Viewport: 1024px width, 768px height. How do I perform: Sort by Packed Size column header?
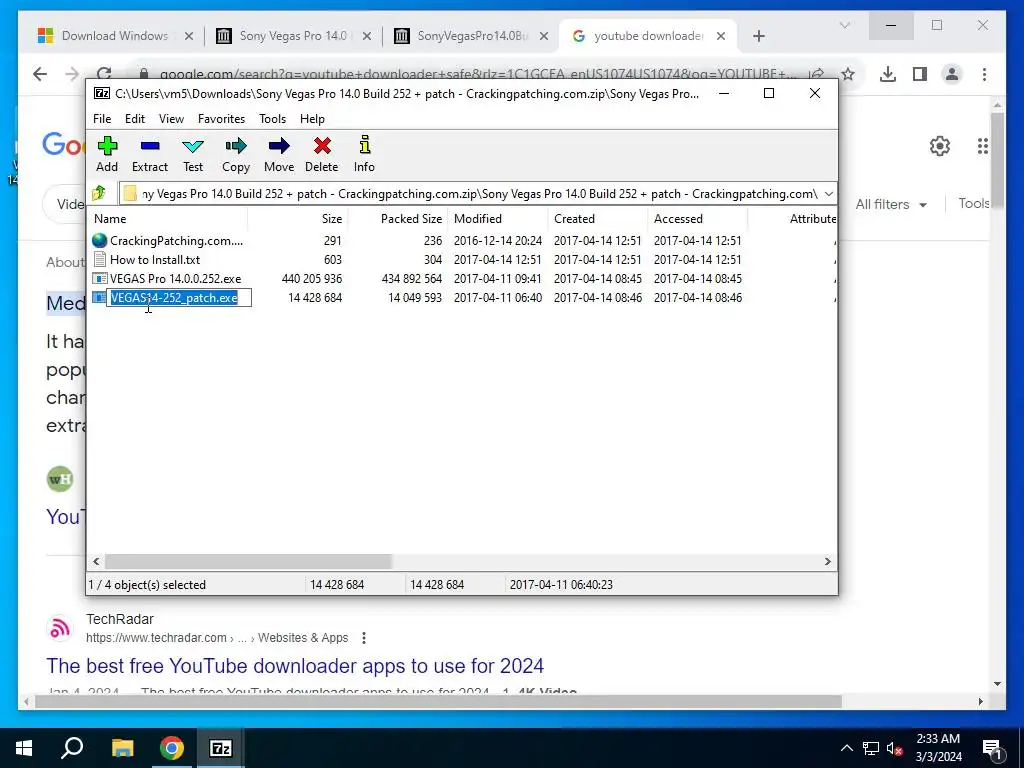pyautogui.click(x=398, y=219)
